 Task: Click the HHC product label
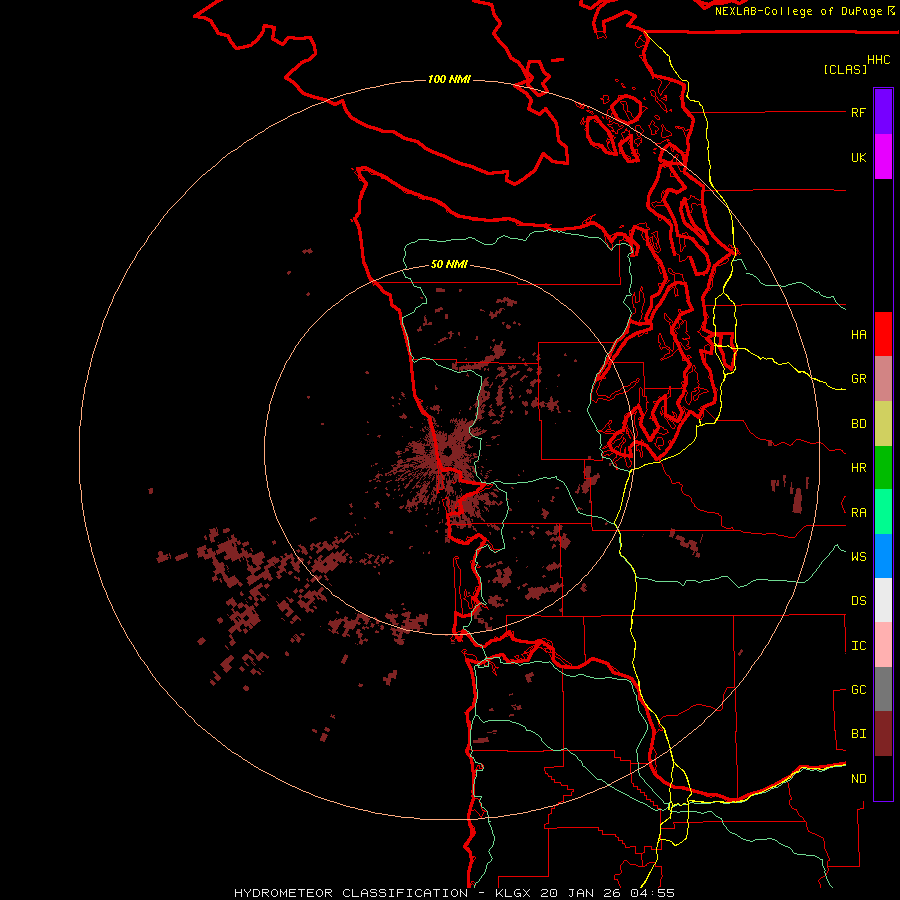click(878, 60)
